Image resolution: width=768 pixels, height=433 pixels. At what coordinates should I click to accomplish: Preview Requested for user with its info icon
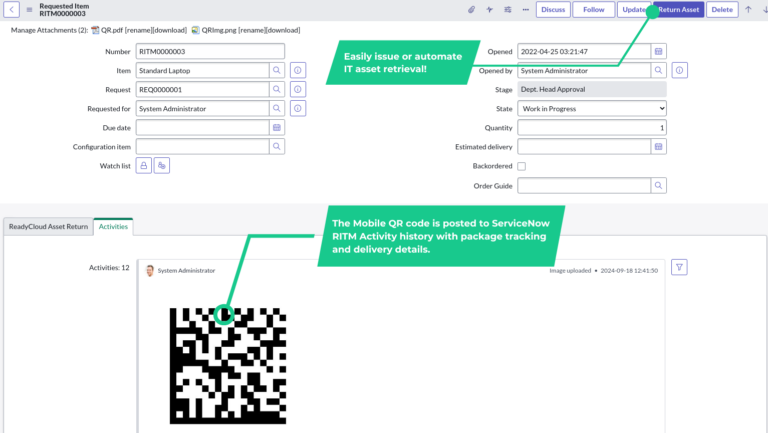coord(298,108)
